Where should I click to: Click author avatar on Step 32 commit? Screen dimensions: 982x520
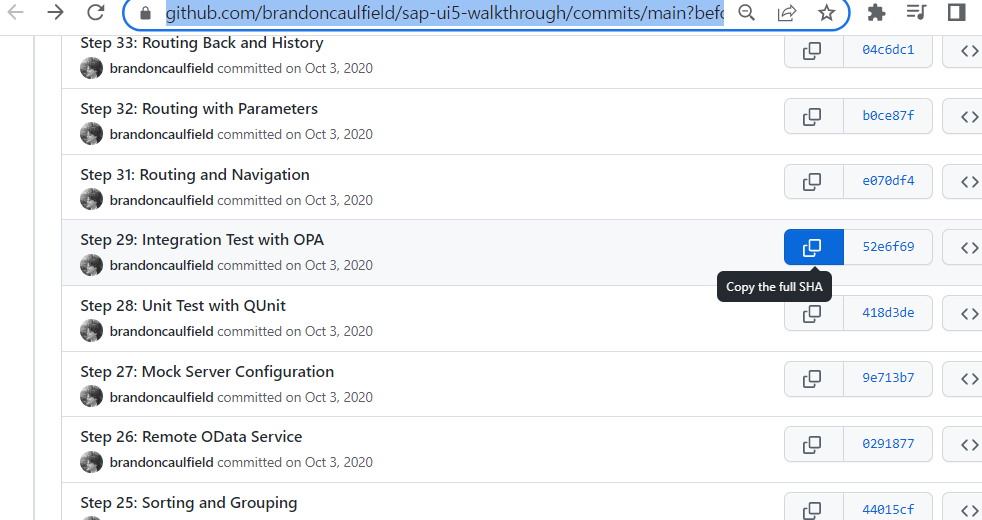coord(91,134)
